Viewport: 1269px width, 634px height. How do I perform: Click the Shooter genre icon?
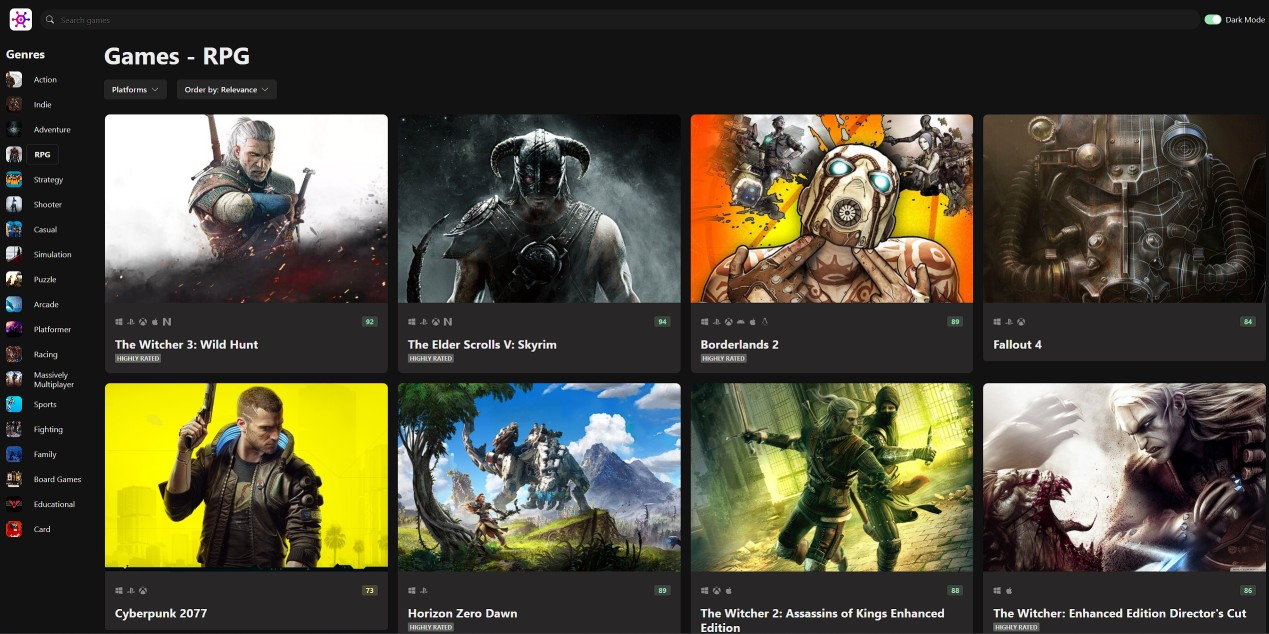14,204
